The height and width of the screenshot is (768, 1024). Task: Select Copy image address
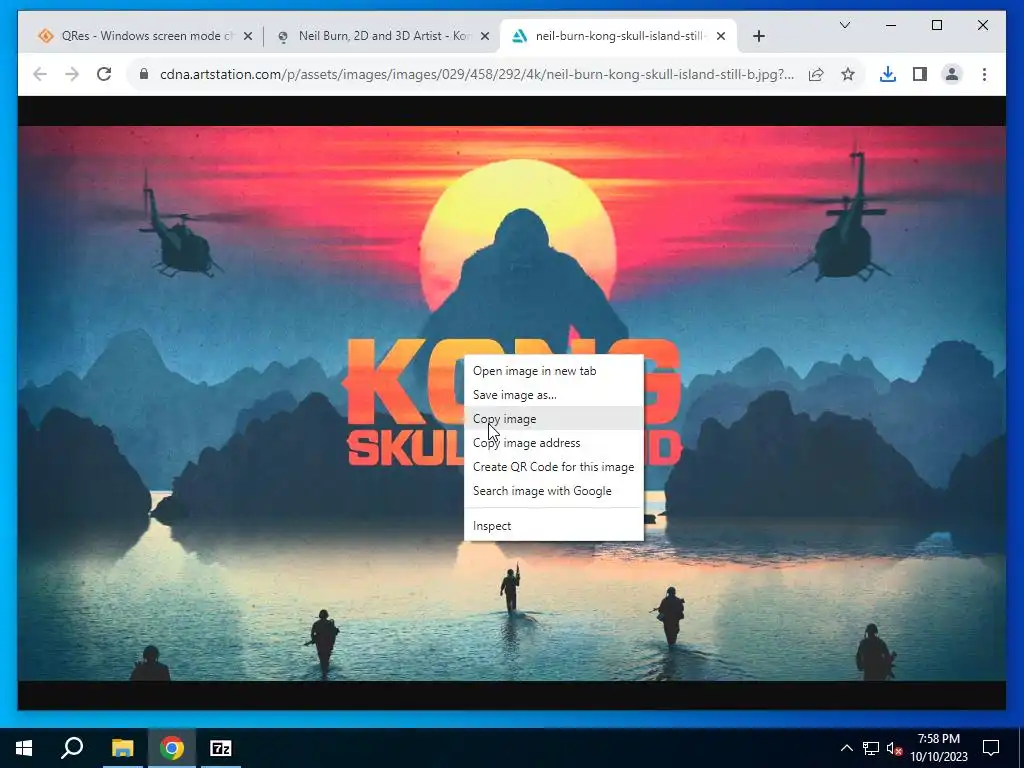tap(554, 443)
